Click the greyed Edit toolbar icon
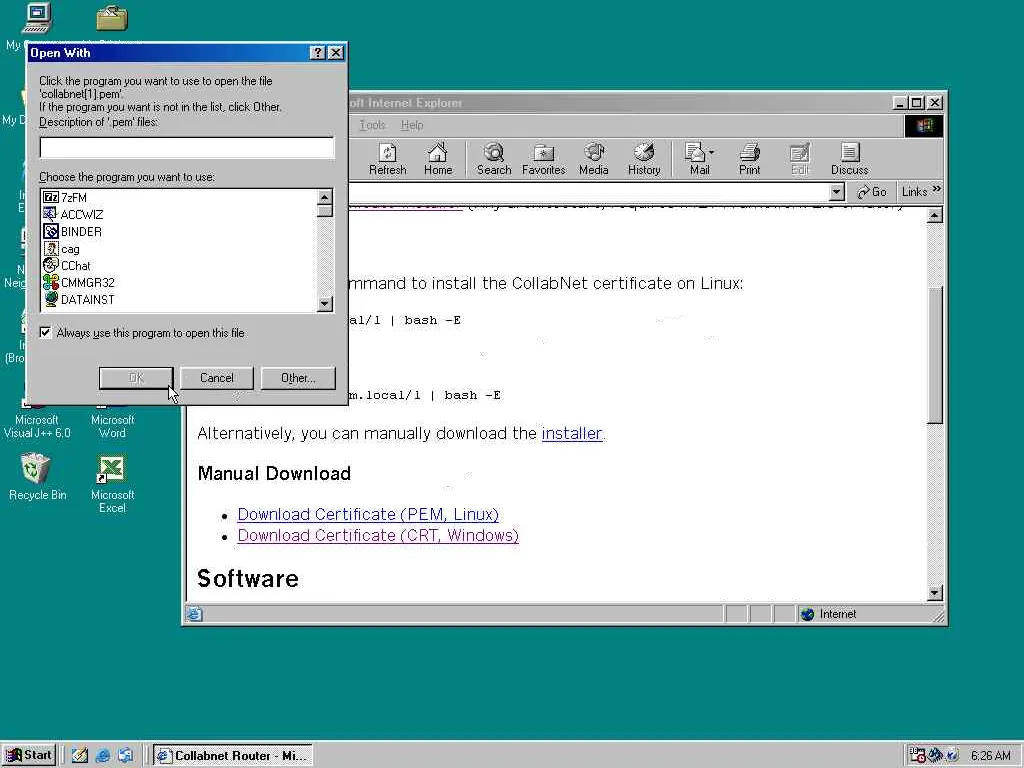Viewport: 1024px width, 768px height. [800, 159]
